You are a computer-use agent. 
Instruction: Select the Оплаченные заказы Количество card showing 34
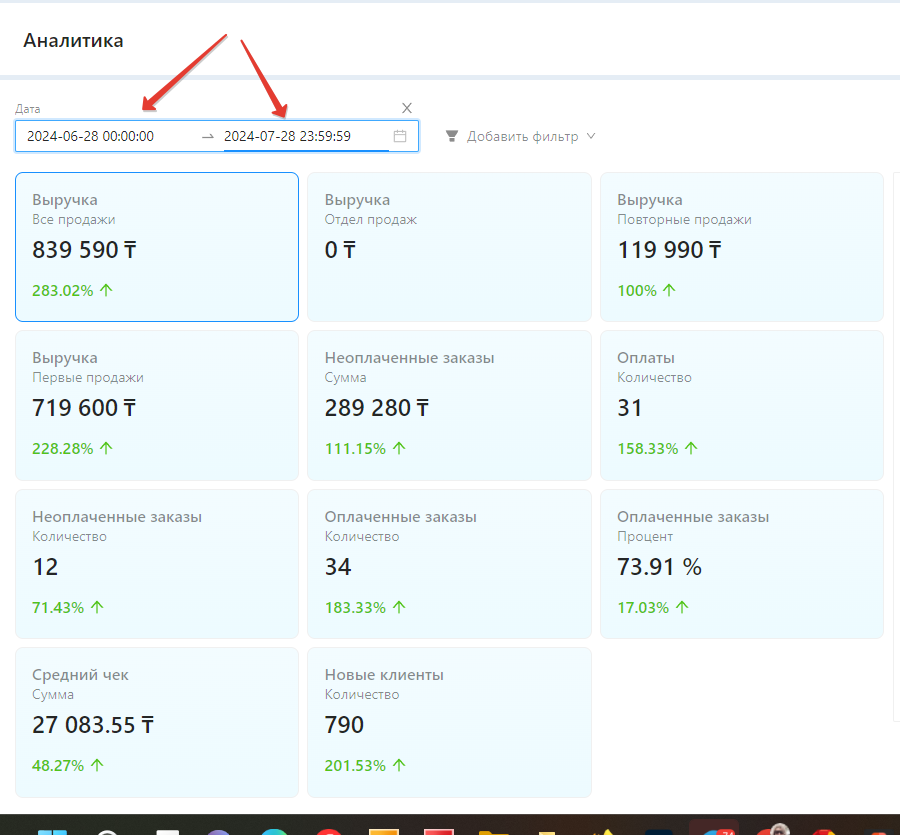pos(449,563)
